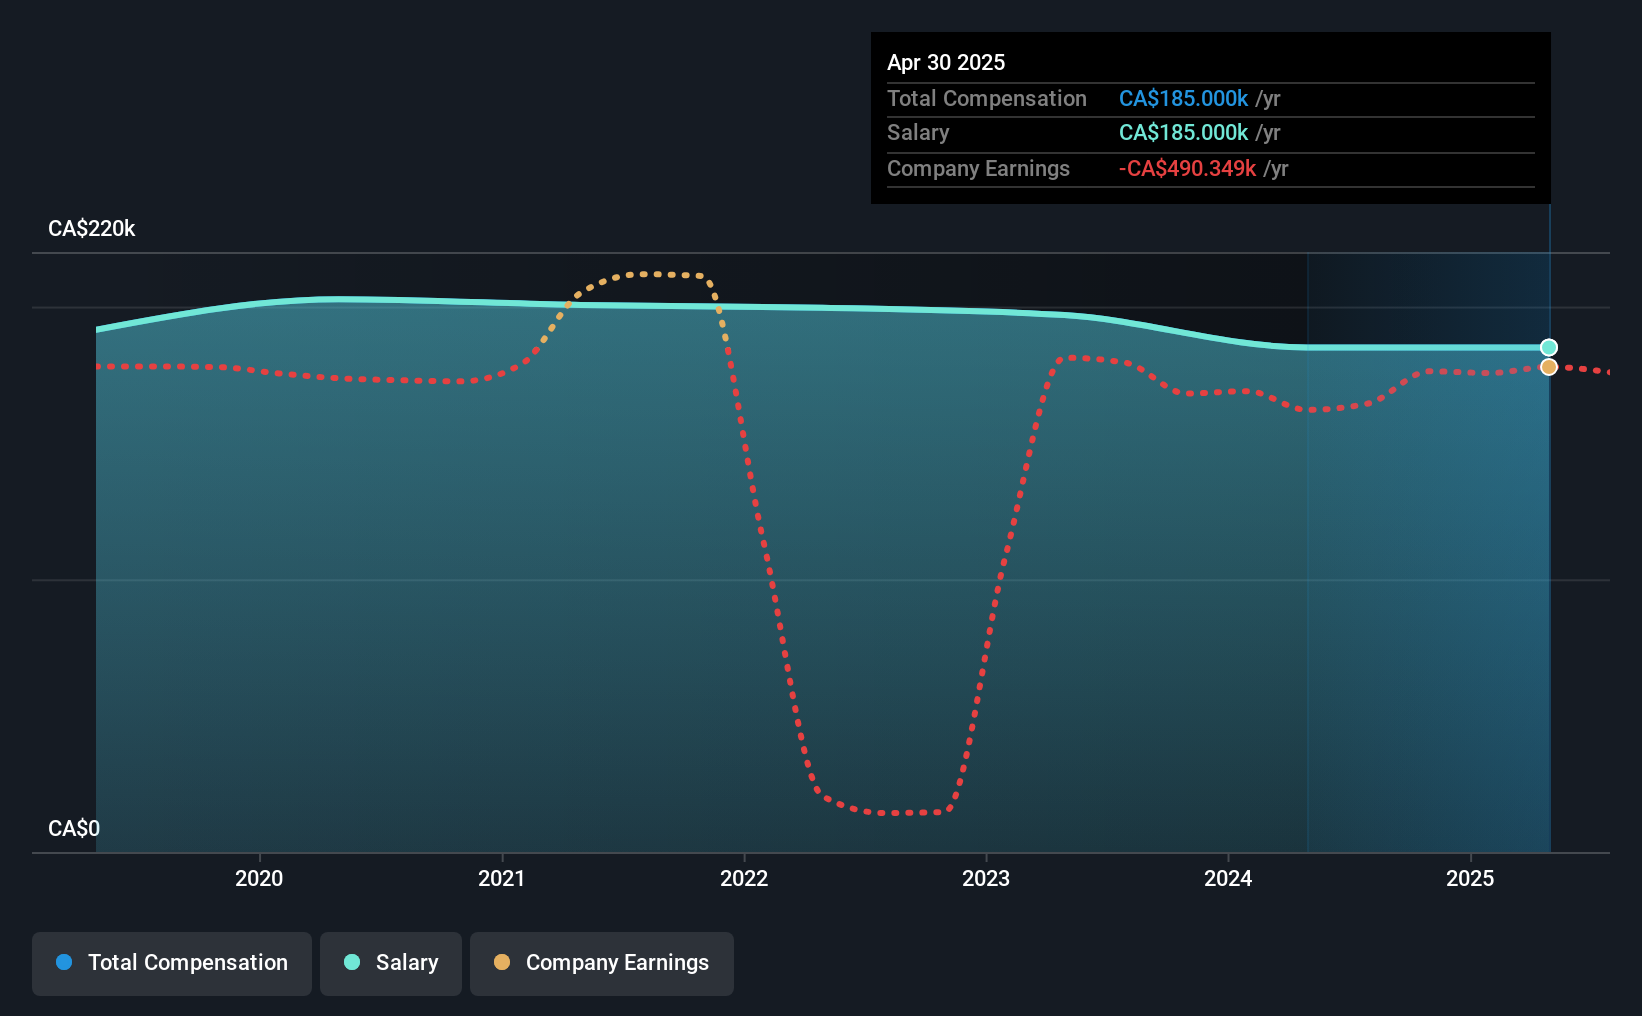
Task: Click the teal salary data point marker
Action: tap(1549, 347)
